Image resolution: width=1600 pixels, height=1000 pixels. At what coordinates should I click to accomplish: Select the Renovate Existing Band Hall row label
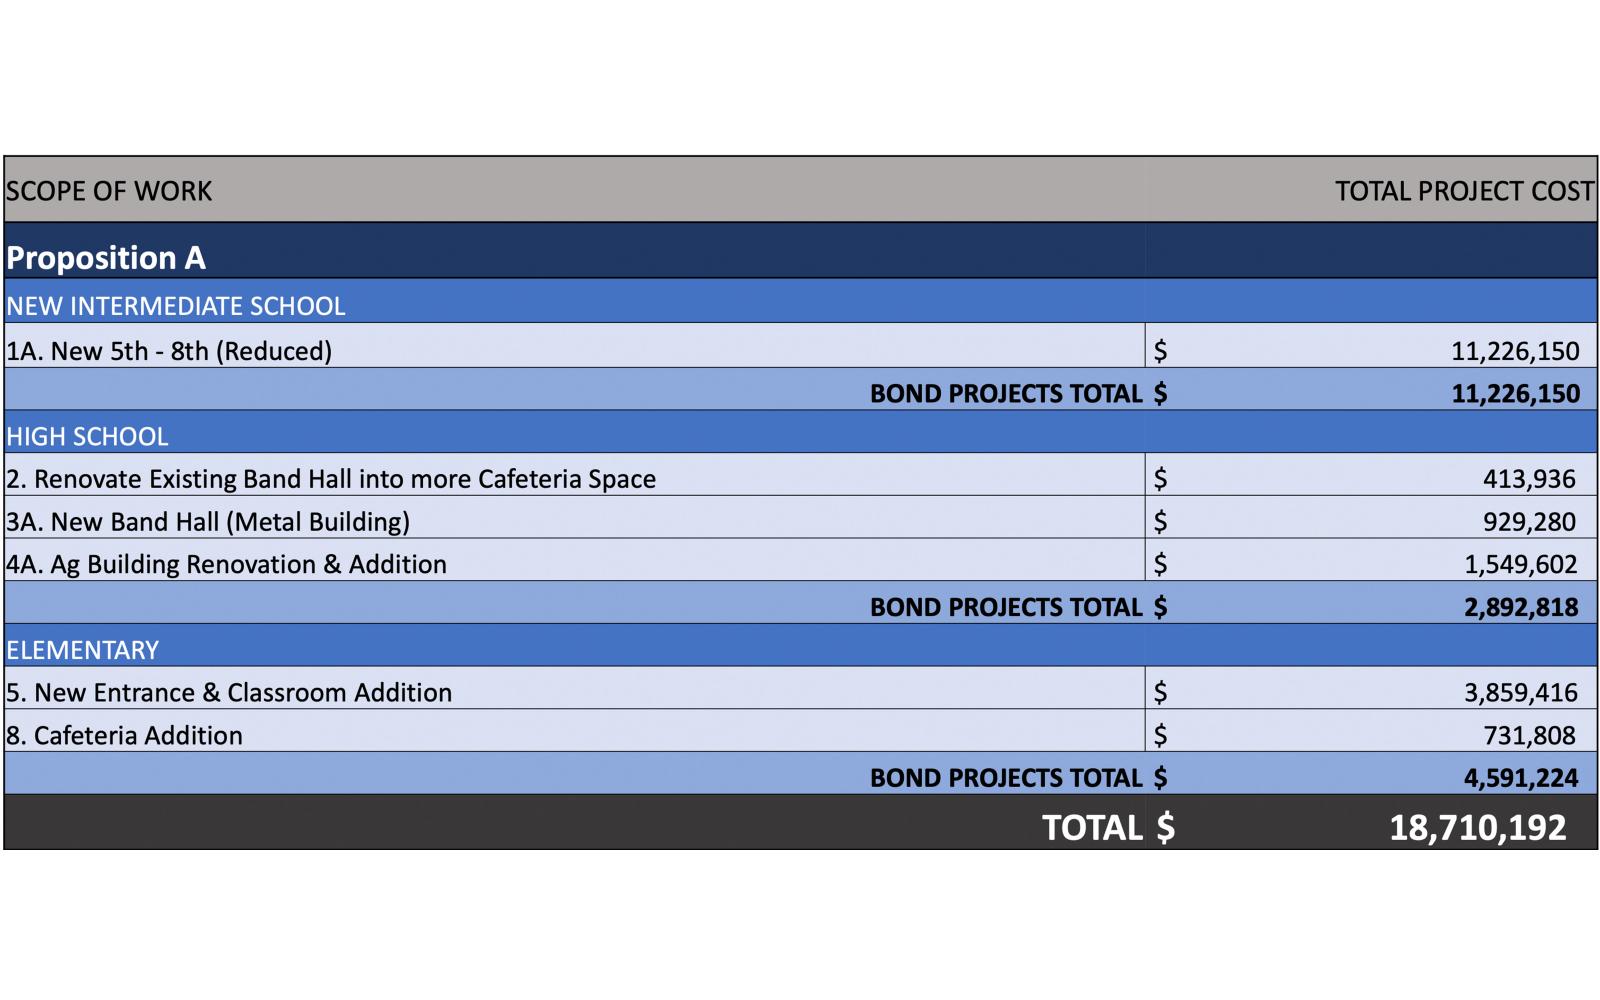pos(331,479)
